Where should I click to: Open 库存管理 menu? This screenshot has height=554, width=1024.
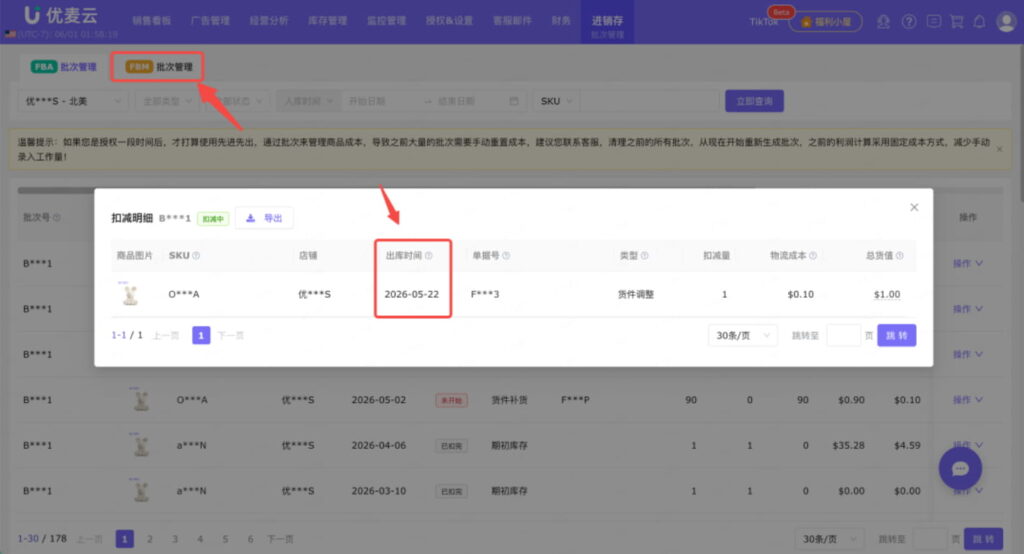tap(327, 21)
